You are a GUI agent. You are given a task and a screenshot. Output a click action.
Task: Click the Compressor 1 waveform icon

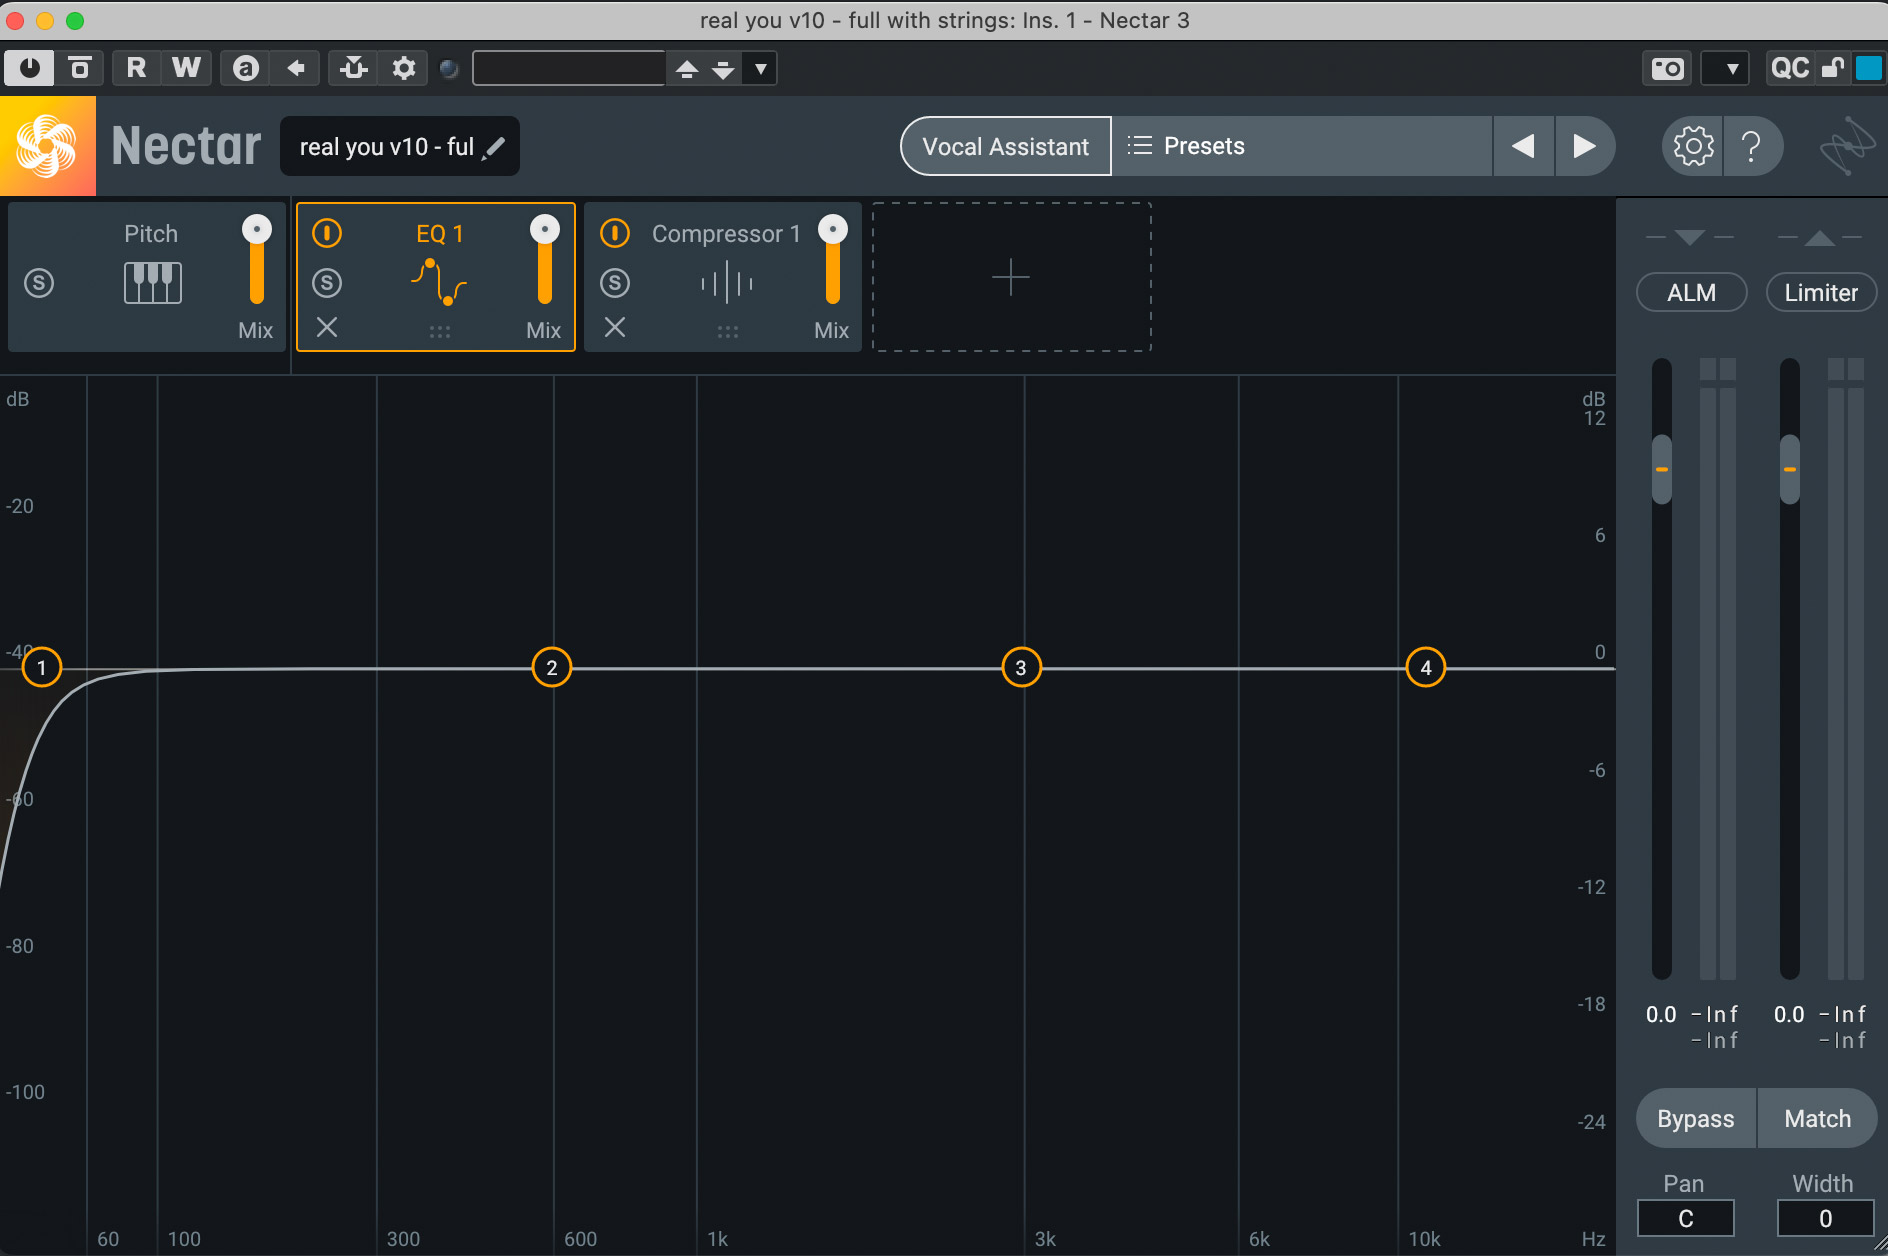pos(727,283)
